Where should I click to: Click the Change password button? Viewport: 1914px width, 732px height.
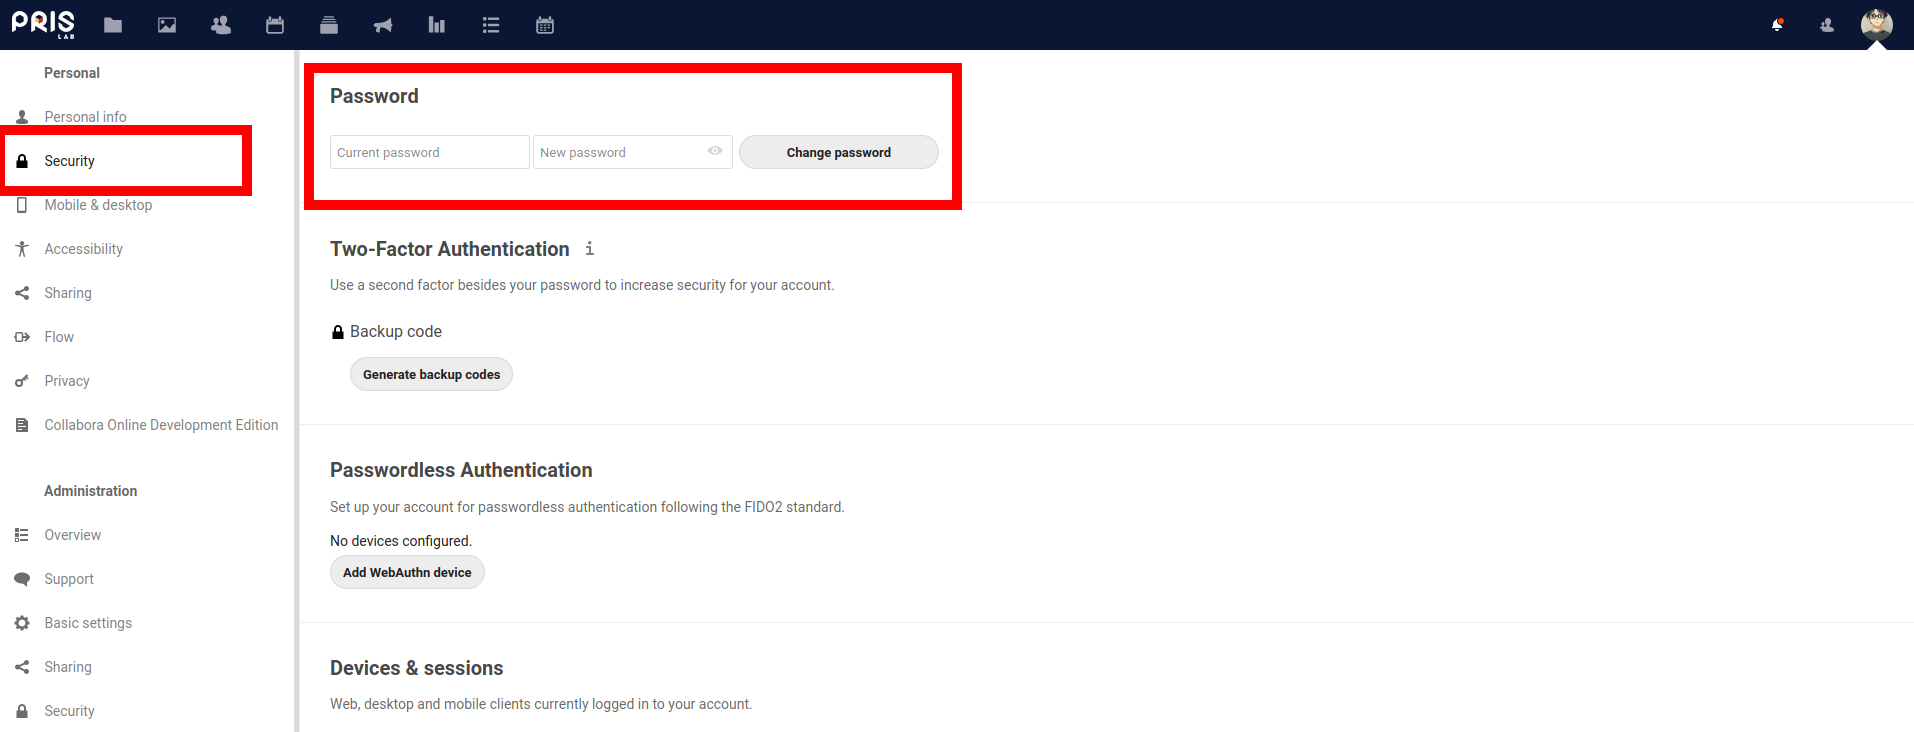[838, 152]
